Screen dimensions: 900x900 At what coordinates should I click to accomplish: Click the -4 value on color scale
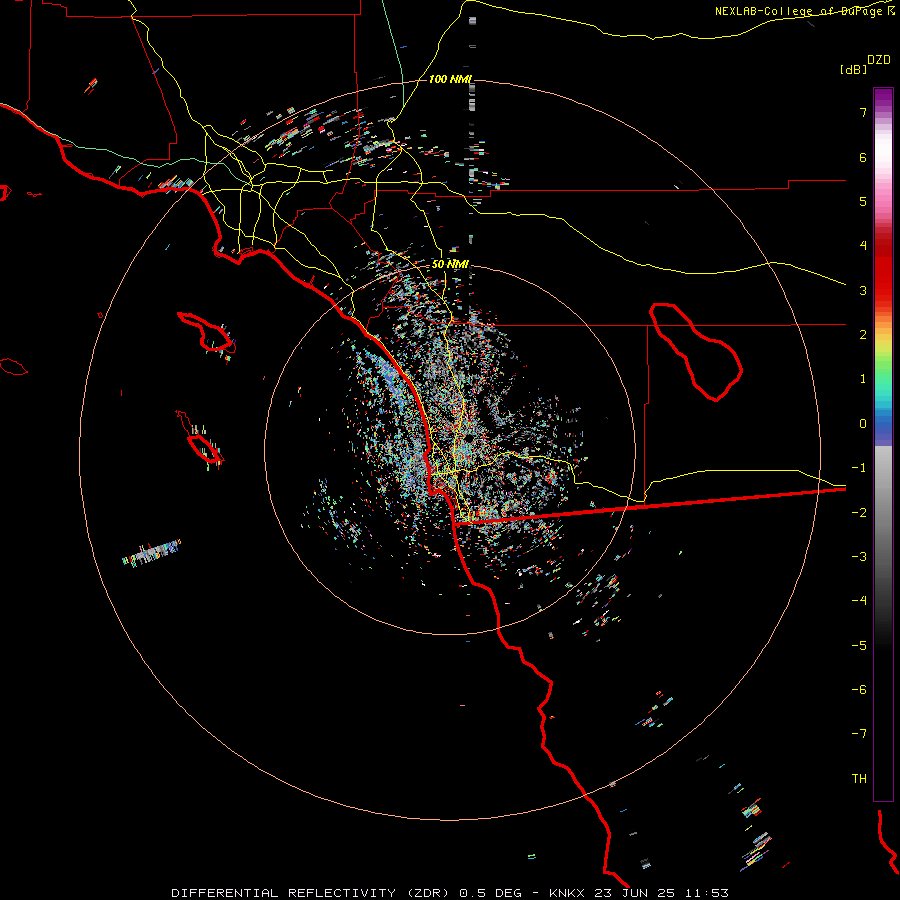point(859,601)
